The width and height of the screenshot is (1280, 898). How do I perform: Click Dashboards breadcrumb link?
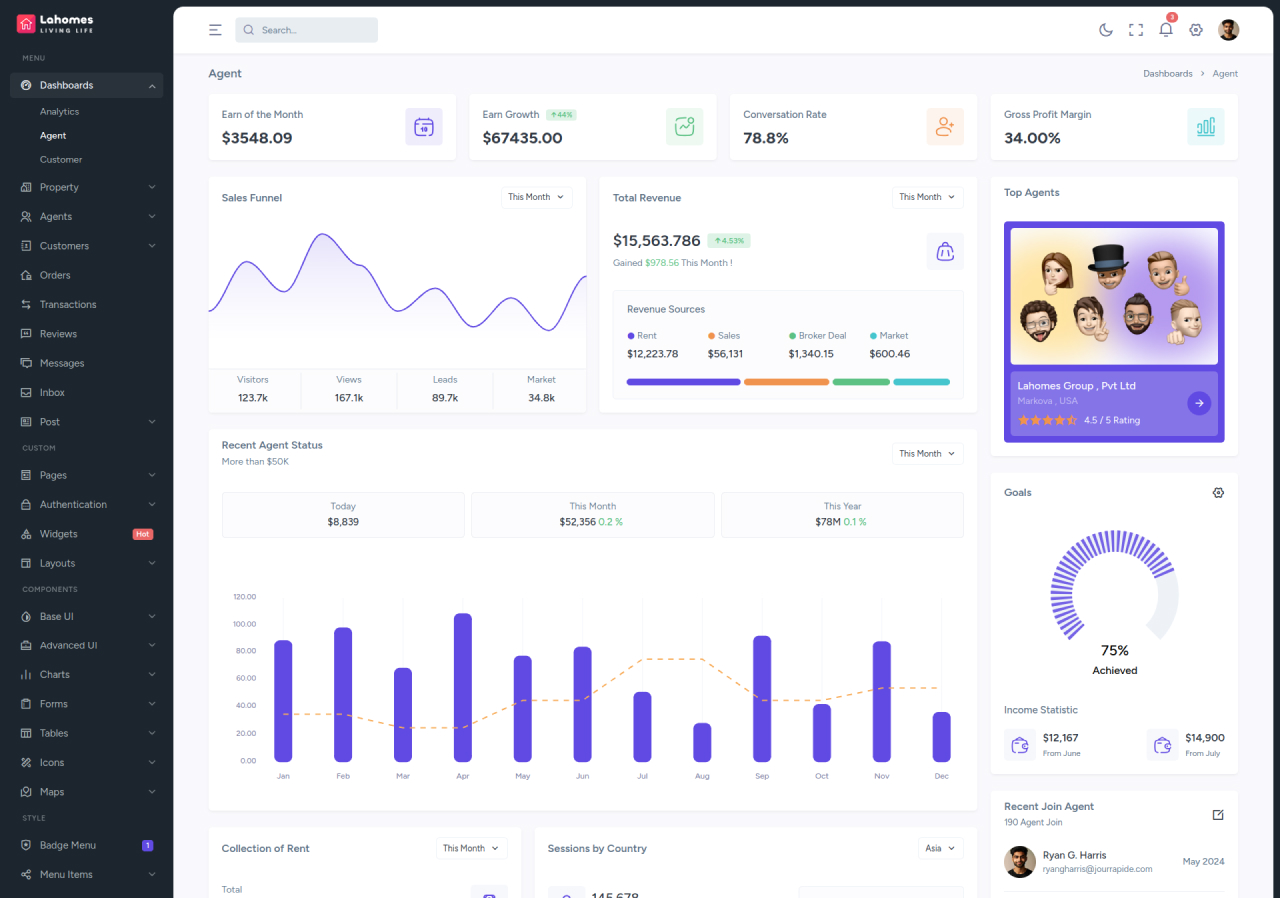coord(1168,74)
